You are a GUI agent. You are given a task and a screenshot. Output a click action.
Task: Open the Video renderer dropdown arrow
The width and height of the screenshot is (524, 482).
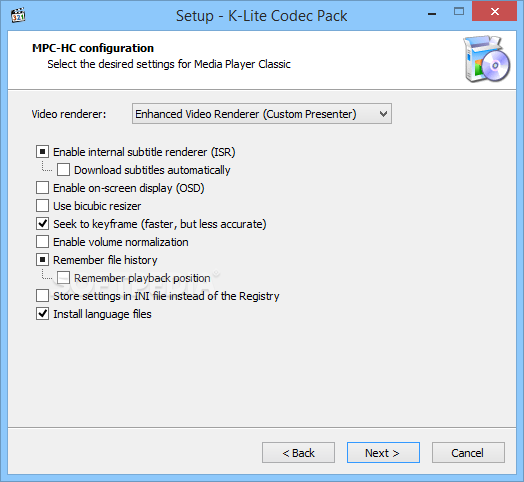pos(383,114)
